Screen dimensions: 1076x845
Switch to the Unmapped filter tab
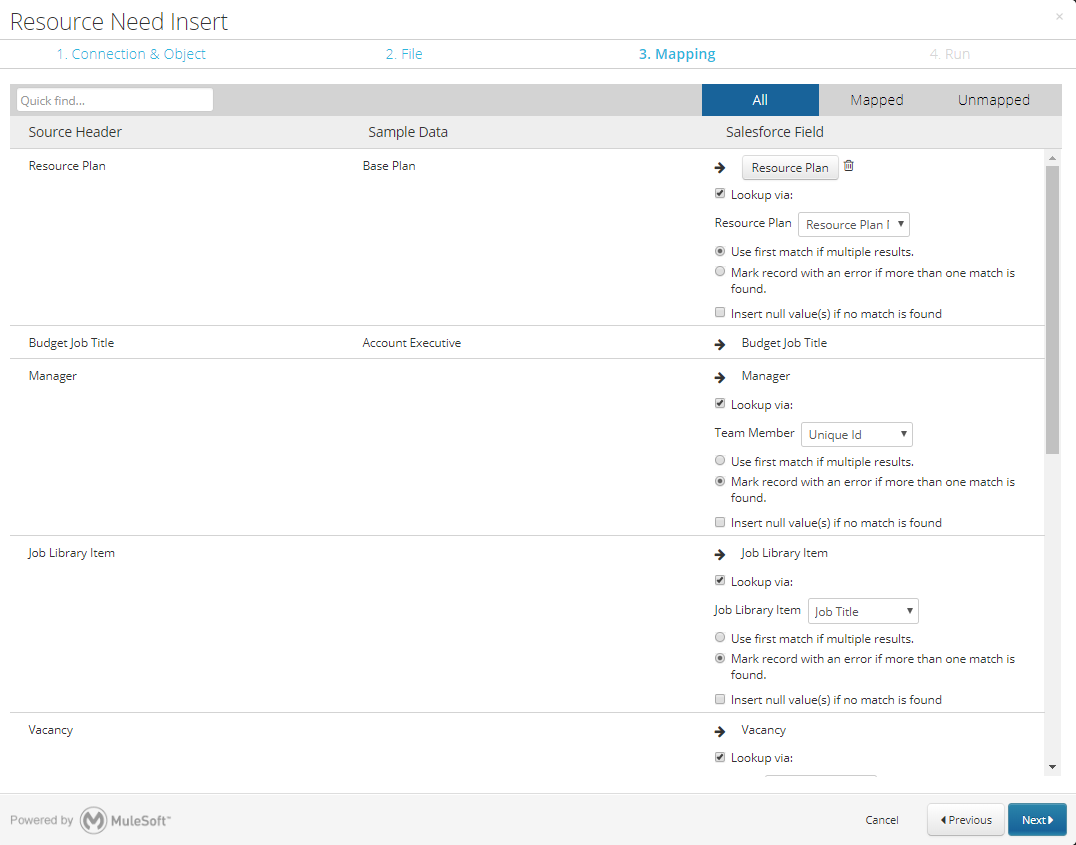click(993, 100)
